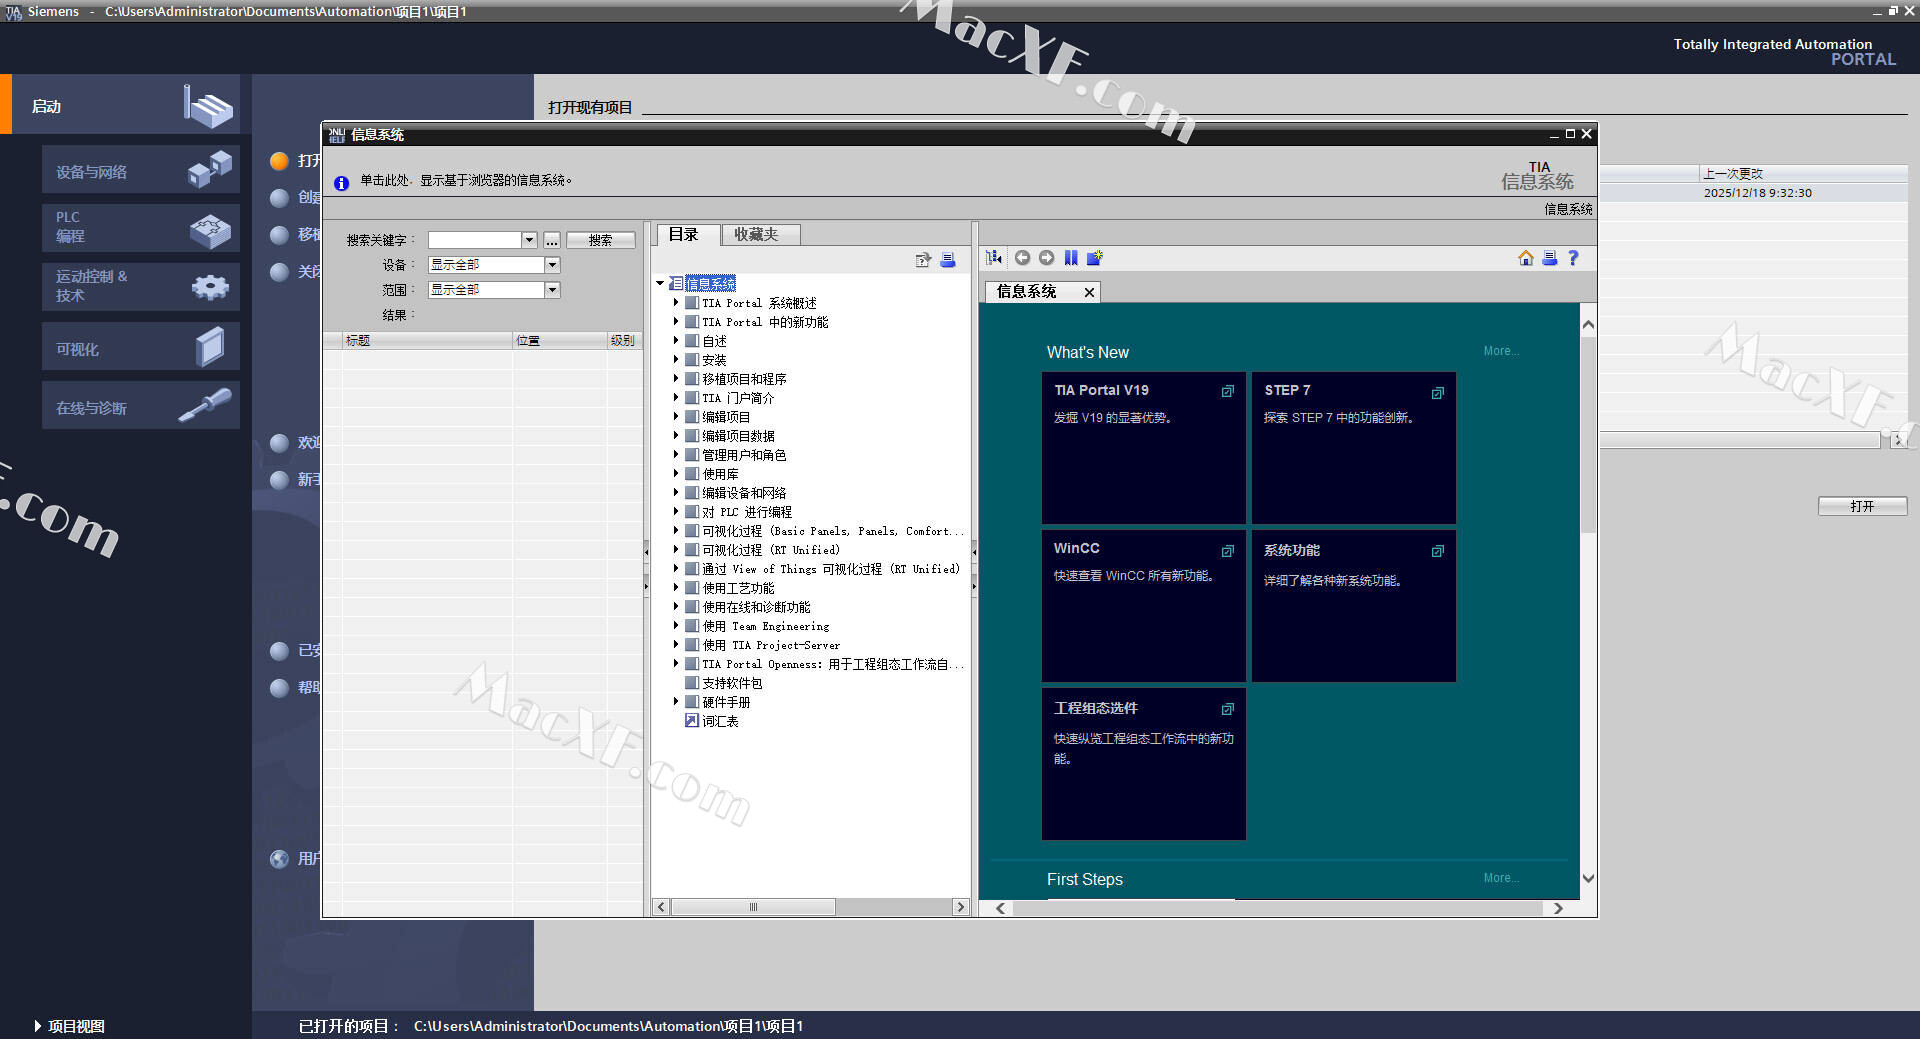Collapse the 信息系统 root node
This screenshot has width=1920, height=1039.
coord(660,284)
